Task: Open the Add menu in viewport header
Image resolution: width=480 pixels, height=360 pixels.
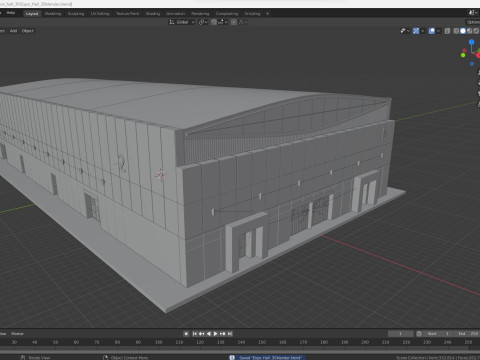Action: pos(13,31)
